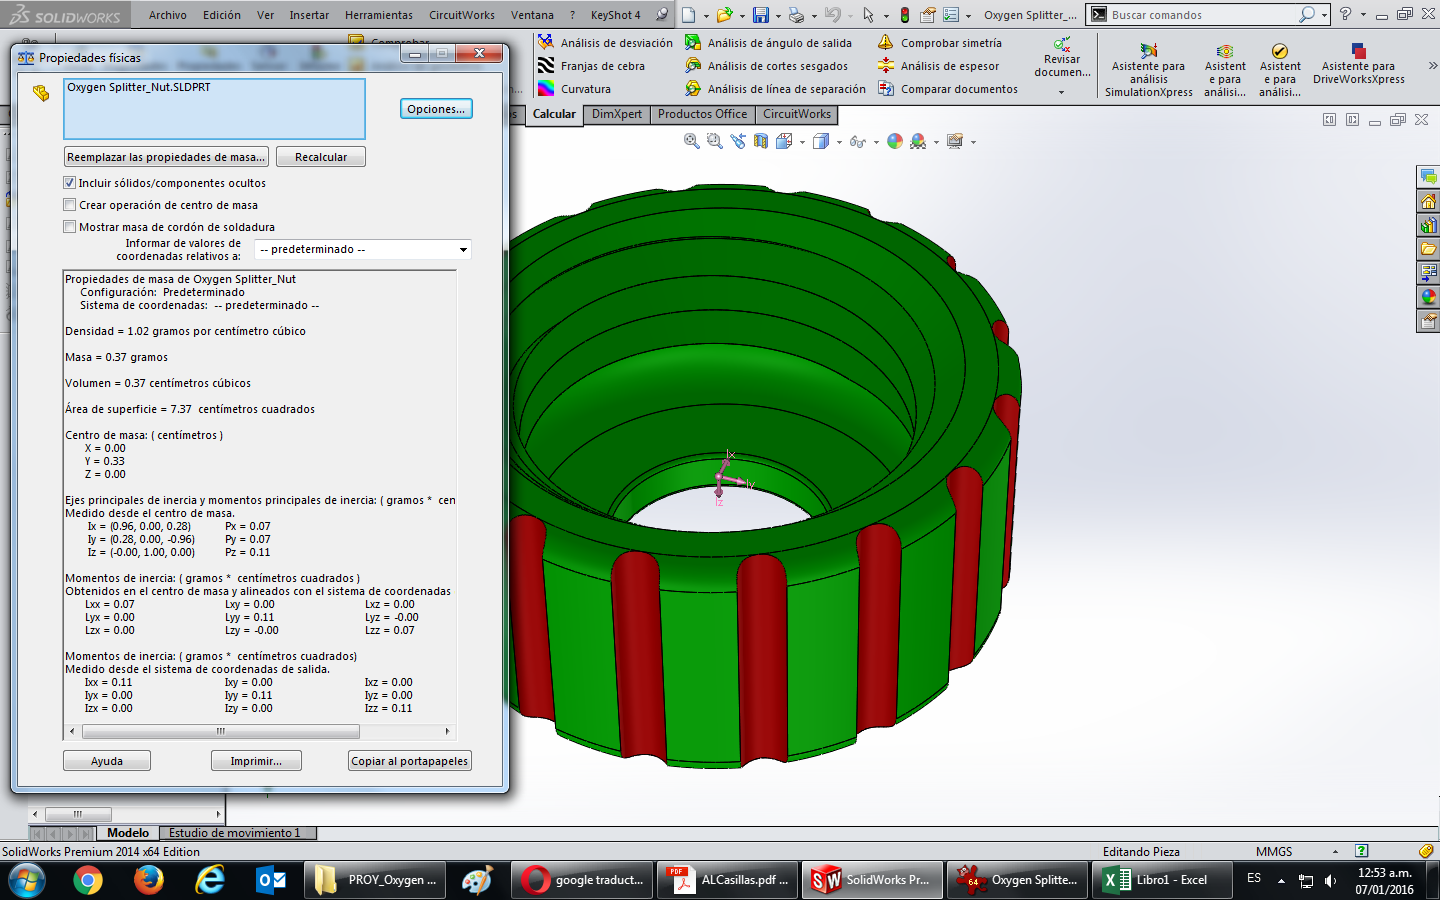
Task: Enable Crear operación de centro de masa
Action: [x=70, y=205]
